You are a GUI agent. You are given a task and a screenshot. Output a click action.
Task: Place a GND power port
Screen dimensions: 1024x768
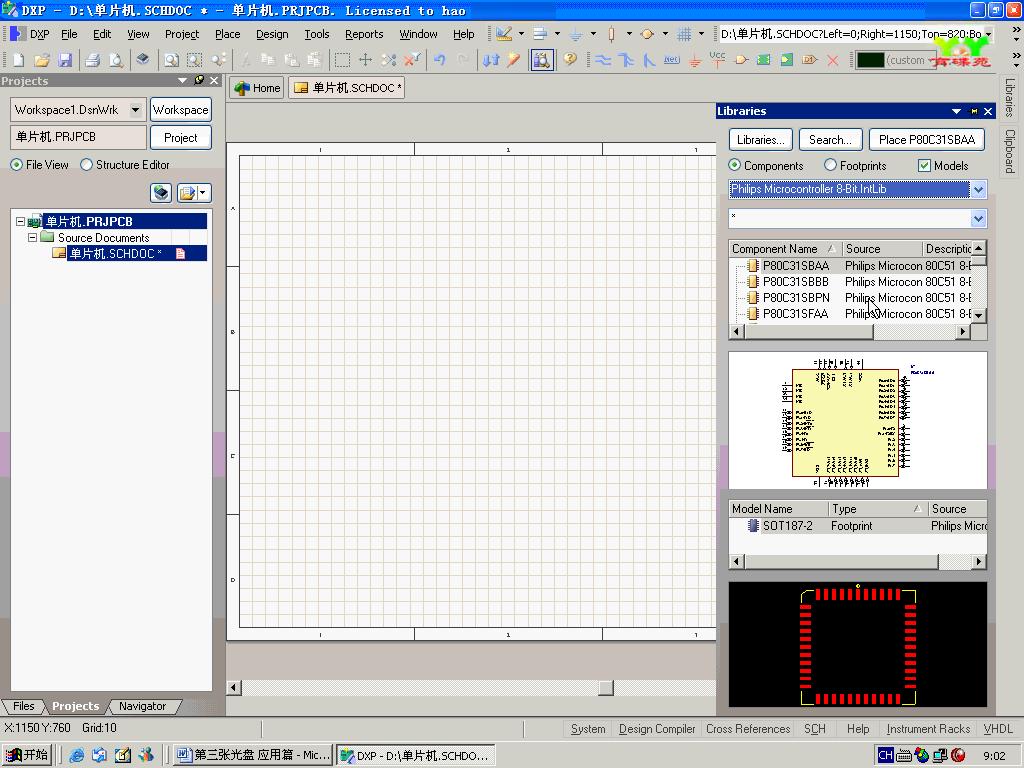tap(695, 60)
